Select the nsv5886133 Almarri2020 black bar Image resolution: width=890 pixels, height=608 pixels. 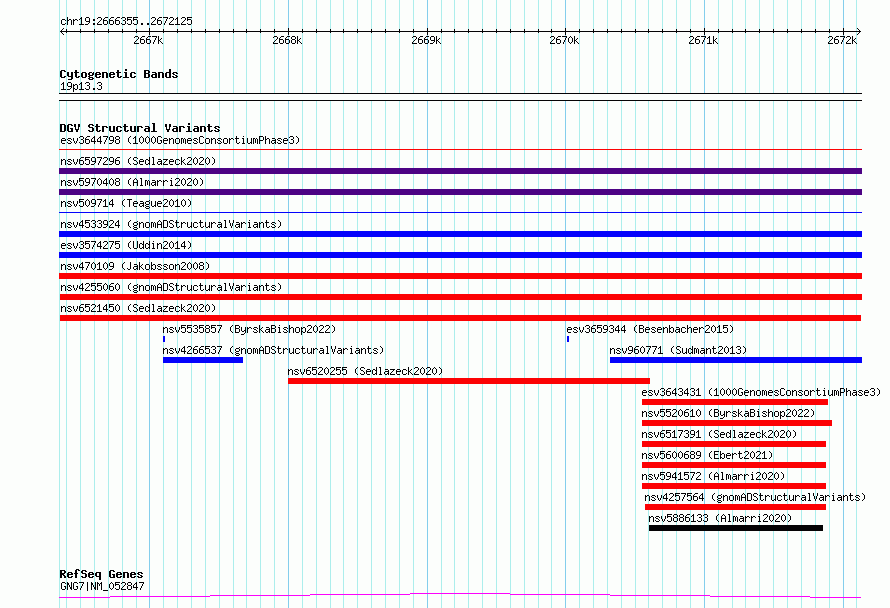click(x=736, y=528)
